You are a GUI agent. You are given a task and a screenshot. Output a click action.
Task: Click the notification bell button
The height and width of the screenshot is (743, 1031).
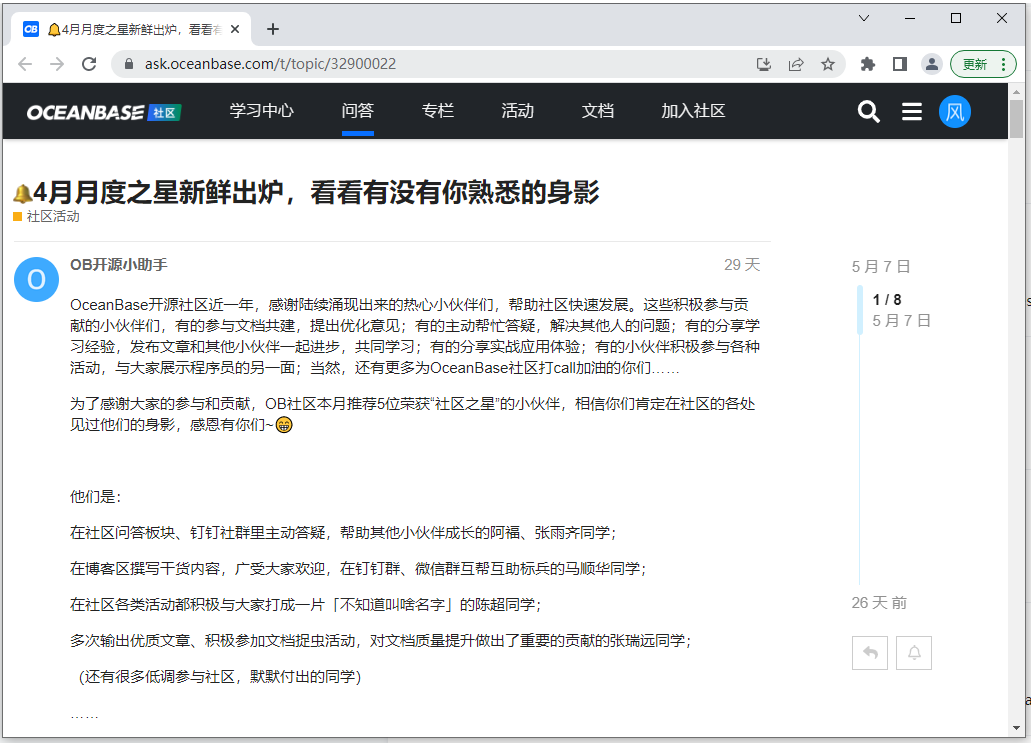(x=914, y=653)
